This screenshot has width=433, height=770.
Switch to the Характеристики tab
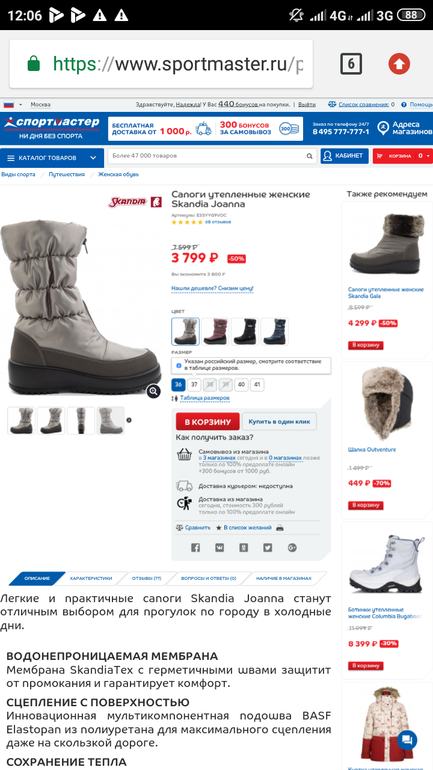[x=91, y=578]
